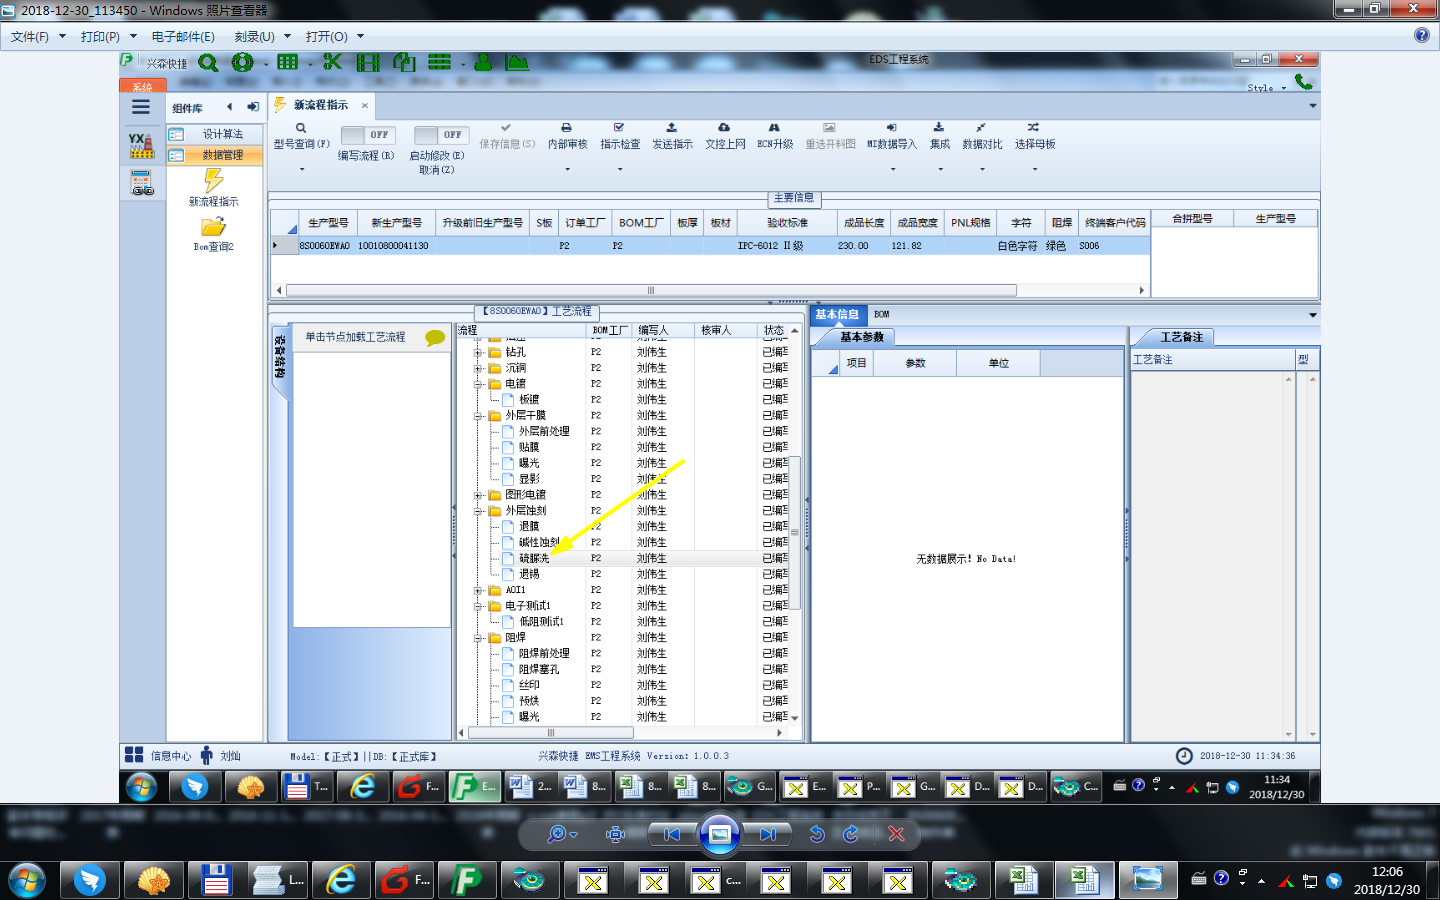Open dropdown arrow under MI数据导入
Viewport: 1440px width, 900px height.
(x=892, y=169)
